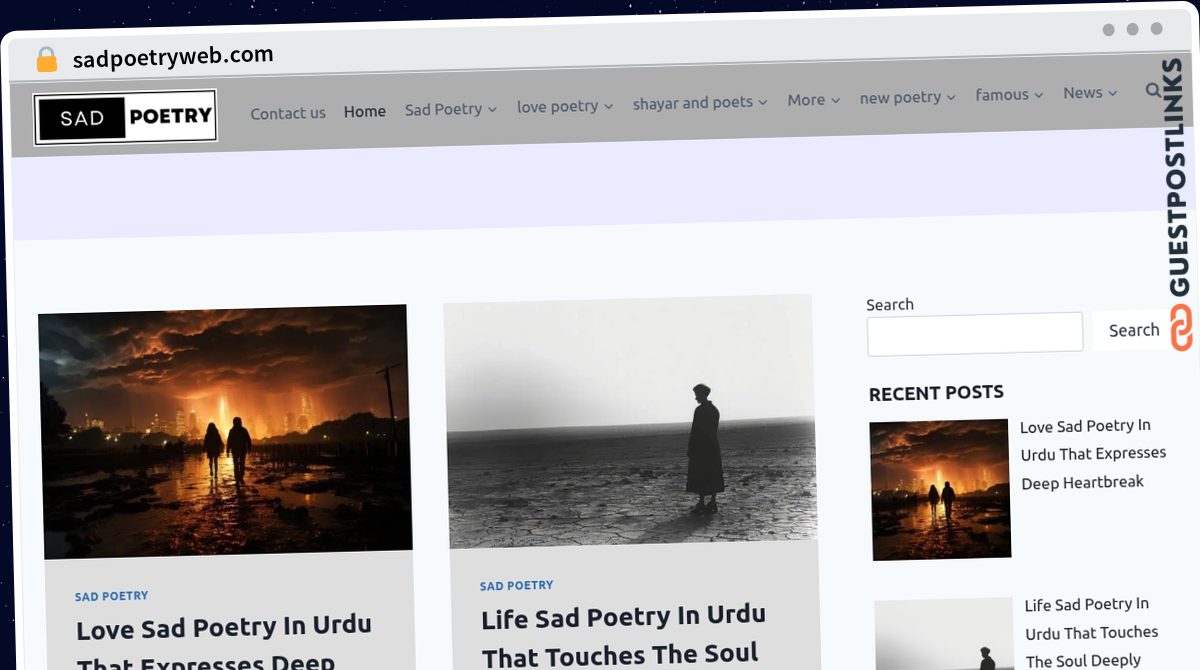
Task: Click the couple at burning city thumbnail
Action: (x=225, y=431)
